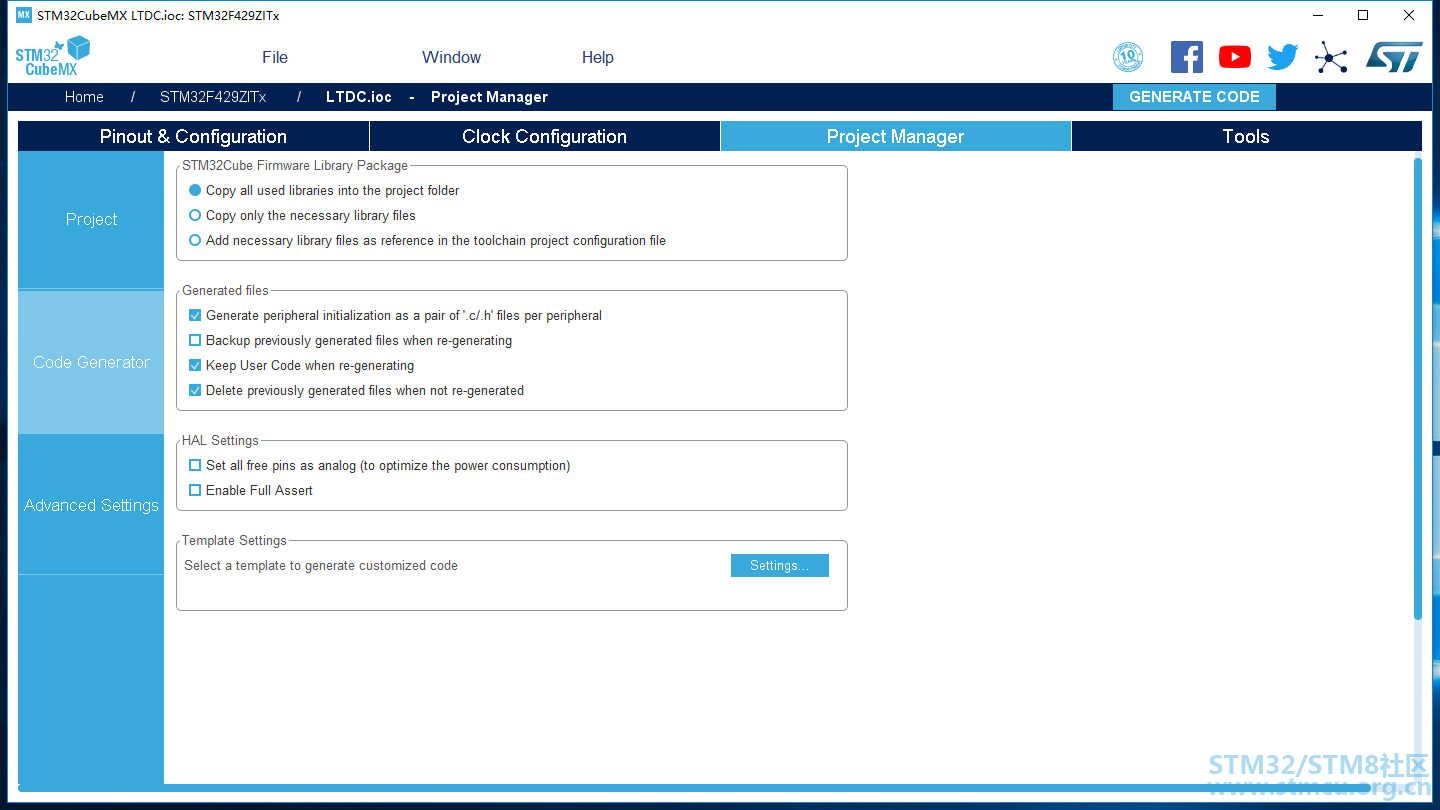Open the Project side section
Viewport: 1440px width, 810px height.
coord(91,219)
